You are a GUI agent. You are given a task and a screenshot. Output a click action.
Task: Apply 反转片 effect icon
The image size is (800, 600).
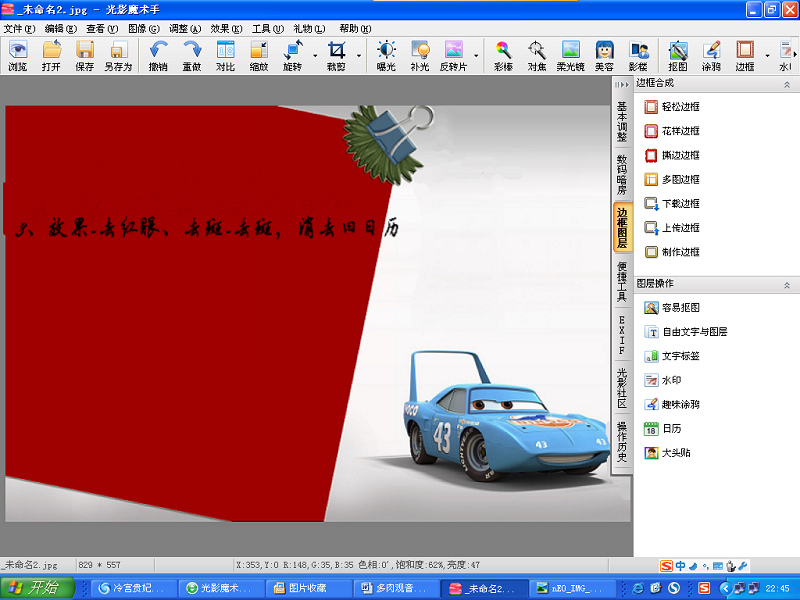[454, 56]
